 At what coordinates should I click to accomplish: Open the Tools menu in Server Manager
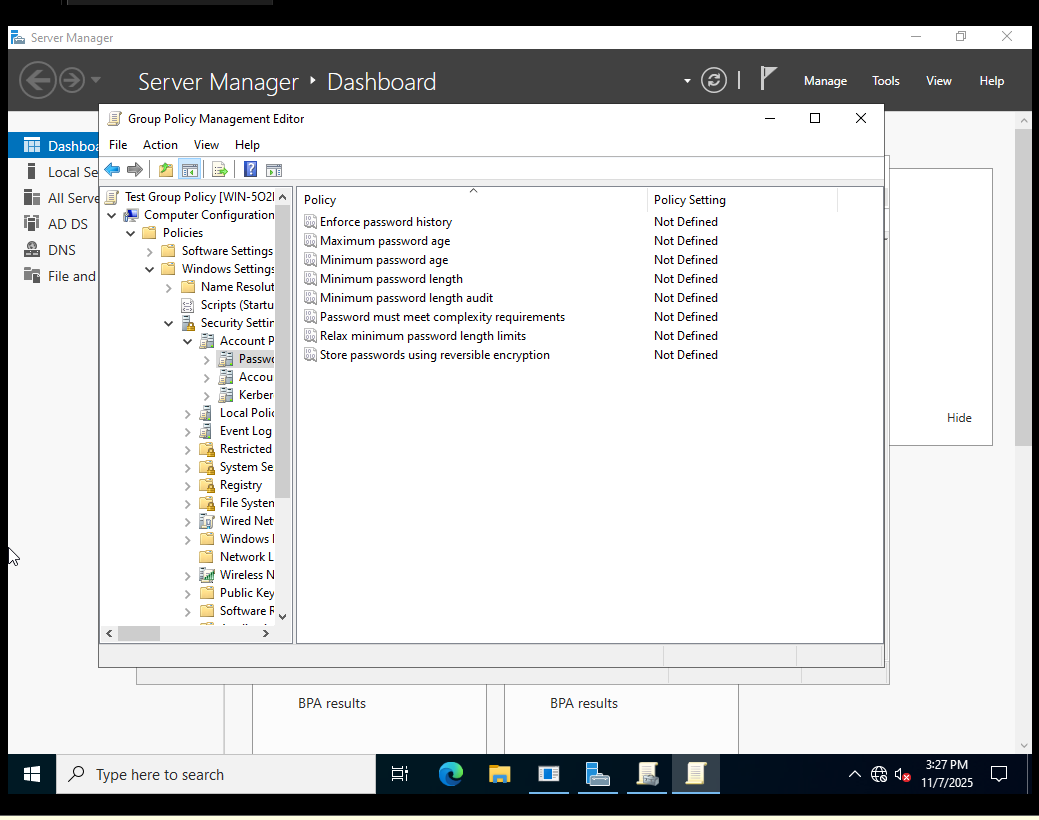[885, 81]
